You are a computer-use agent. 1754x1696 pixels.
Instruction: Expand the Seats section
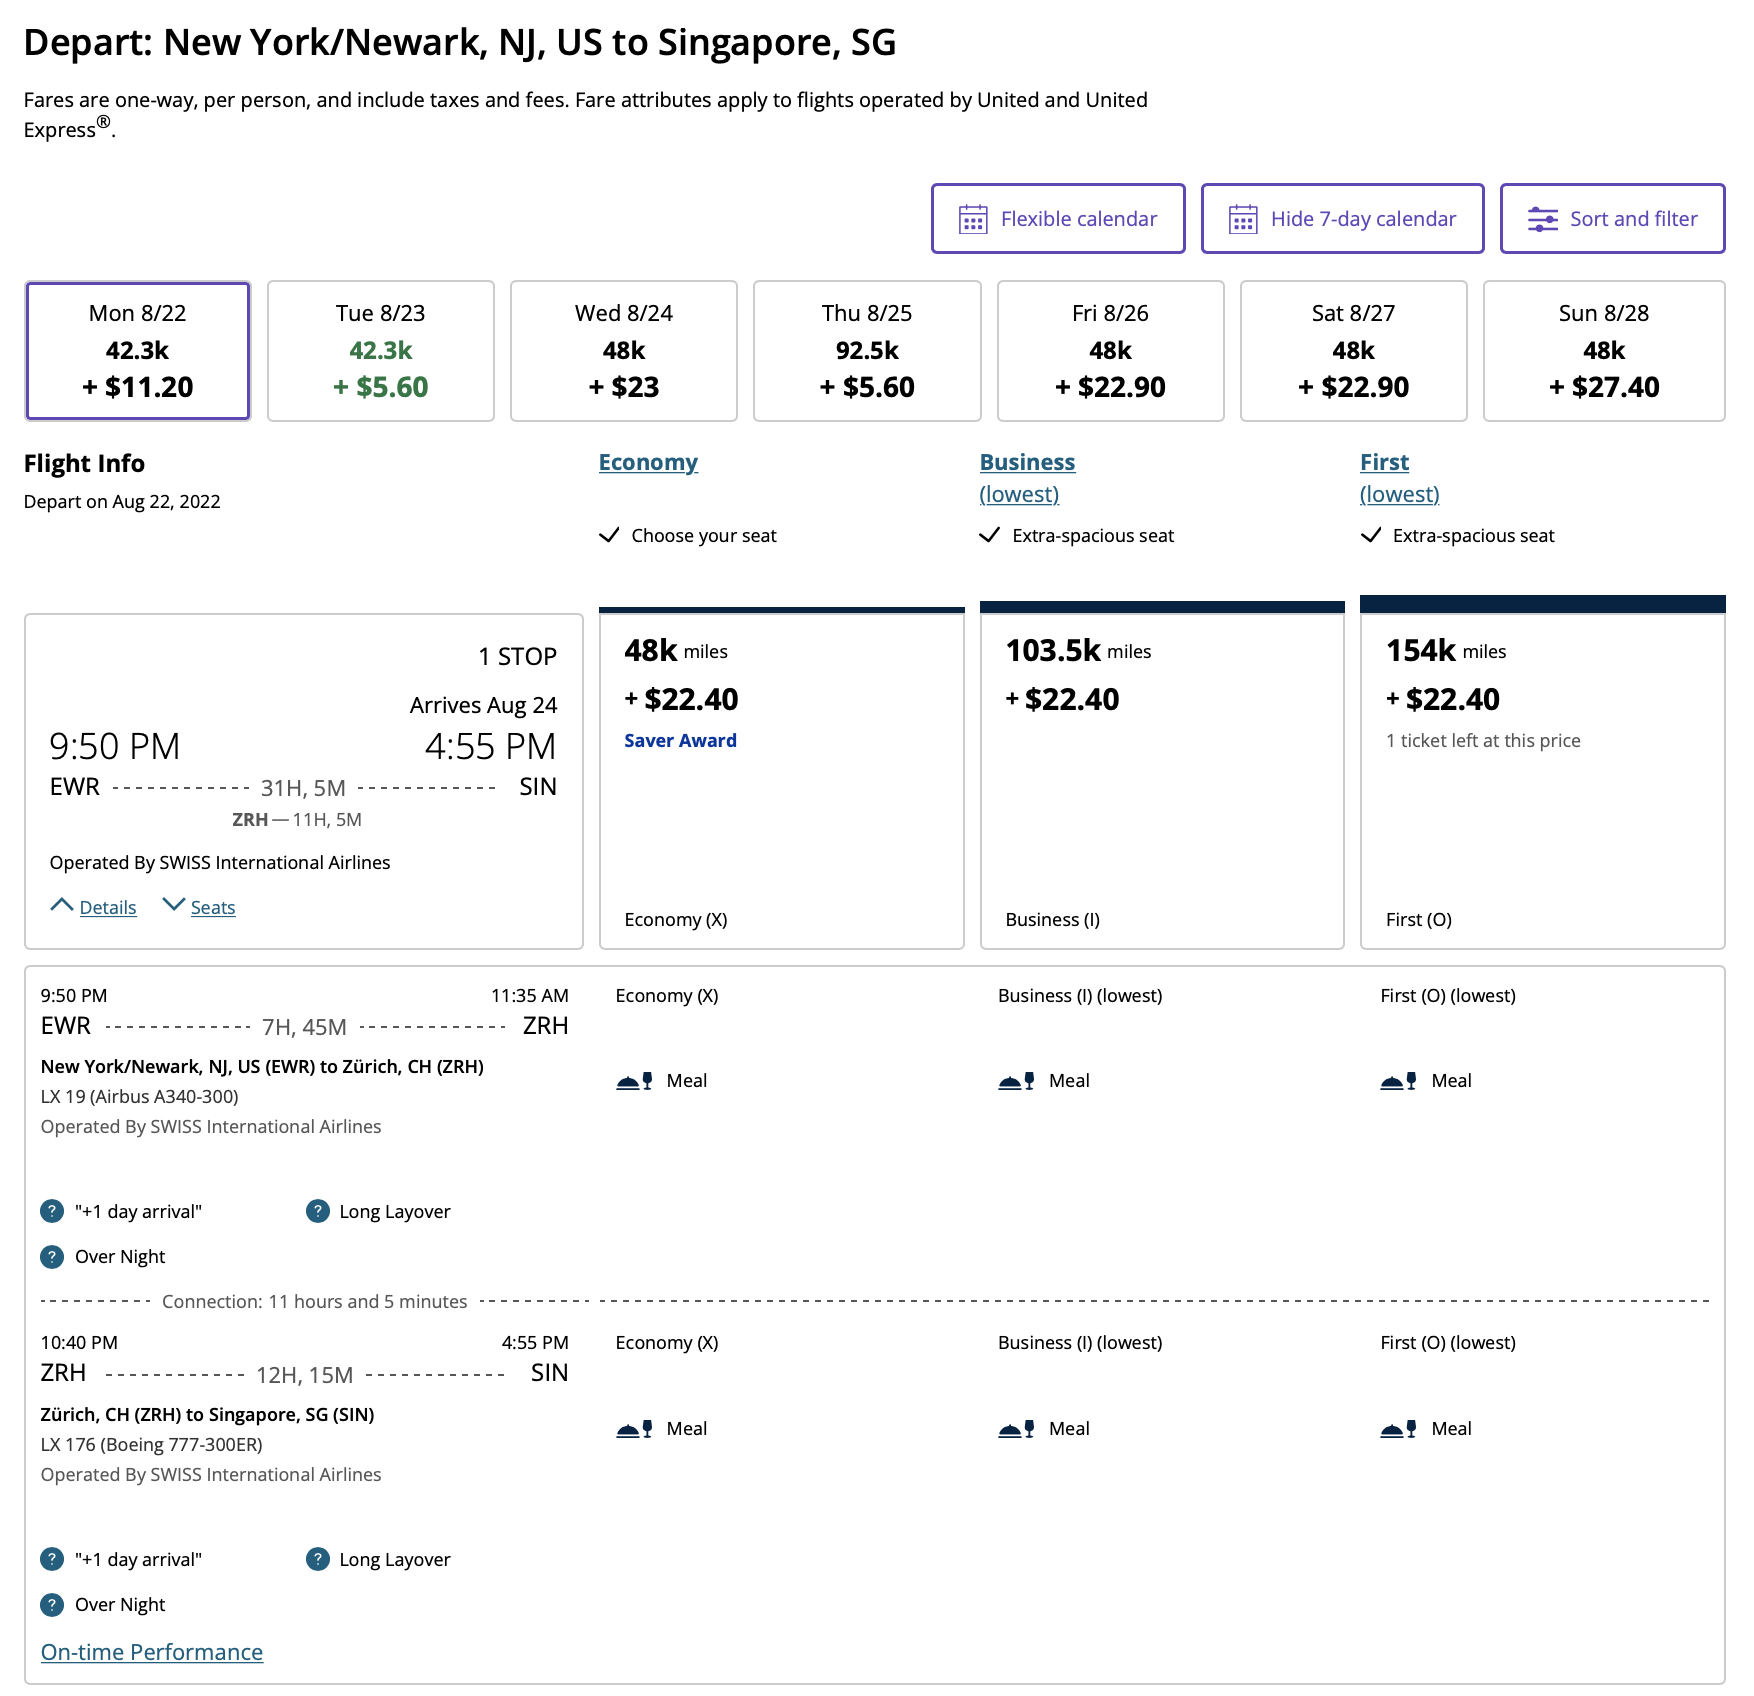pyautogui.click(x=199, y=907)
